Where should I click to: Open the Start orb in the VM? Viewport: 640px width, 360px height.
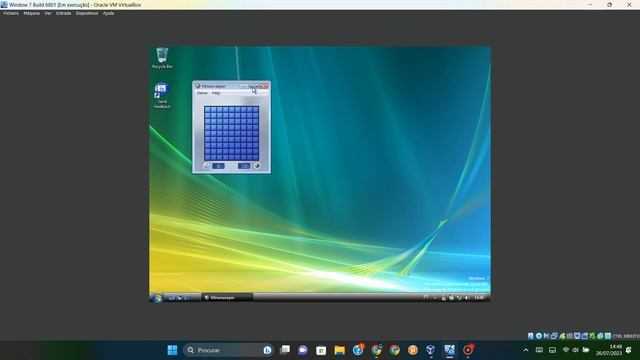157,298
